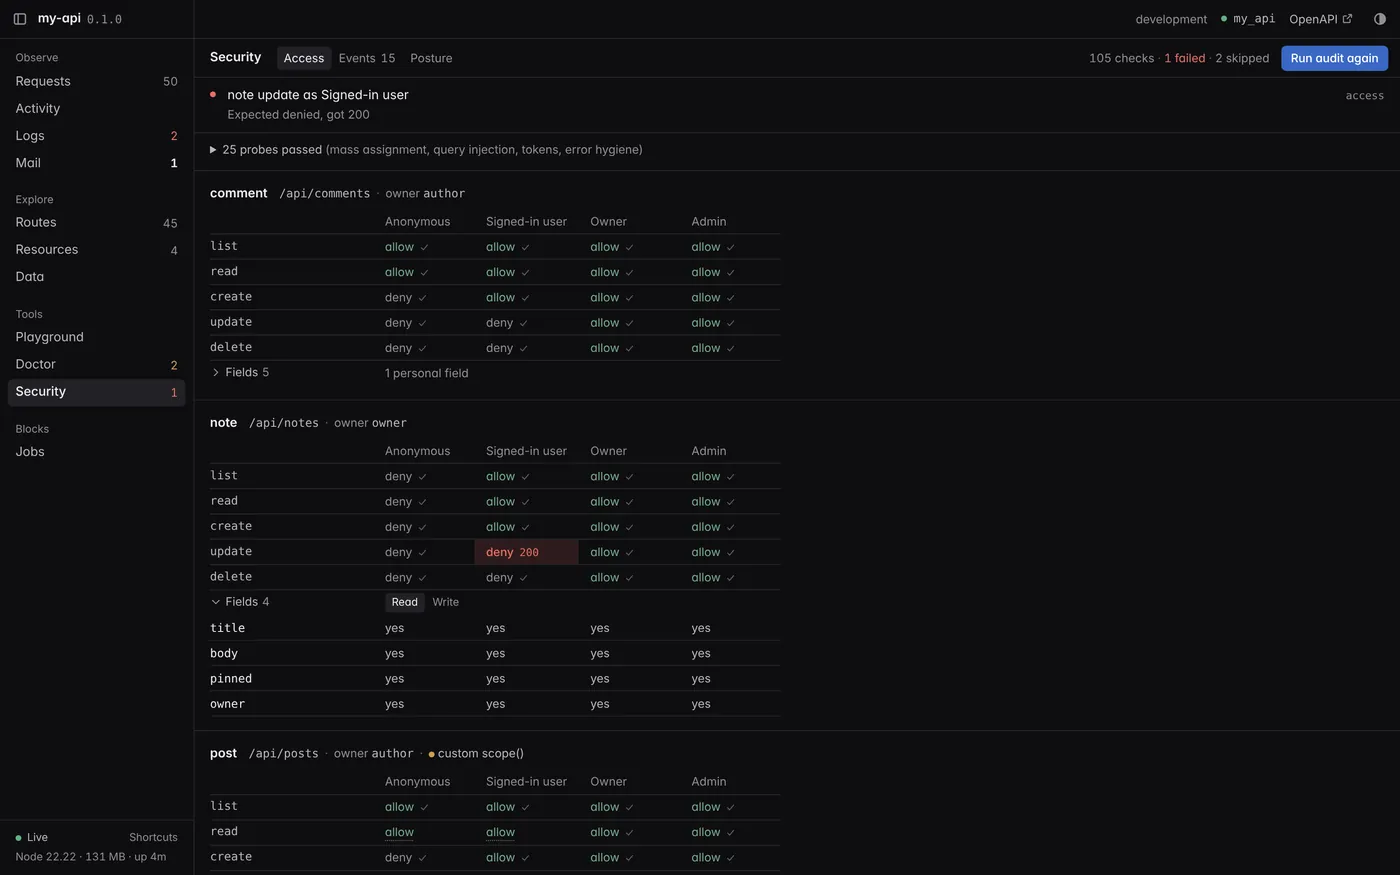Screen dimensions: 1400x875
Task: Click the my_api database indicator
Action: pyautogui.click(x=1248, y=19)
